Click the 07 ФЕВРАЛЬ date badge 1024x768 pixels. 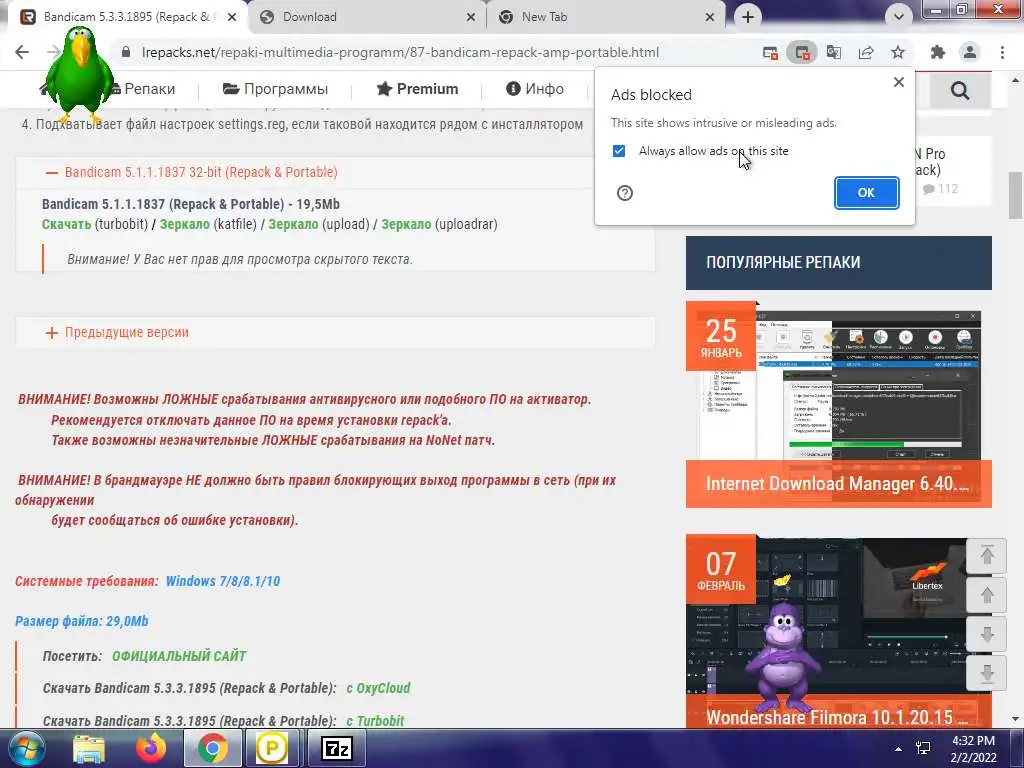coord(721,569)
